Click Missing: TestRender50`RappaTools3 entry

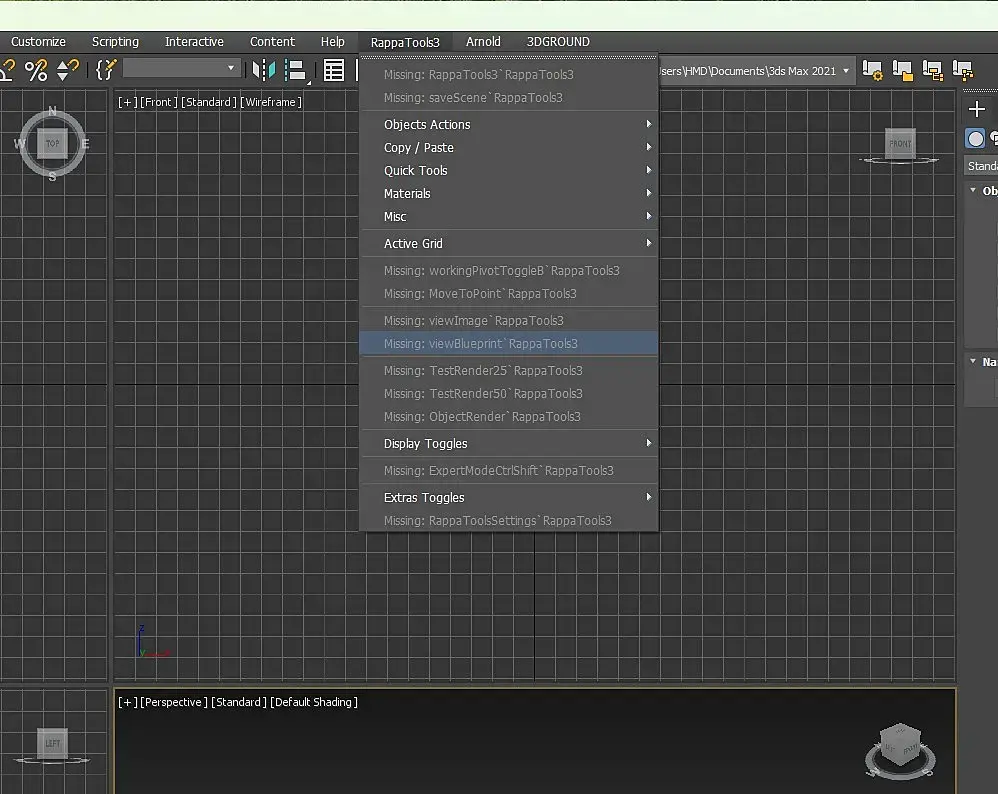coord(509,393)
